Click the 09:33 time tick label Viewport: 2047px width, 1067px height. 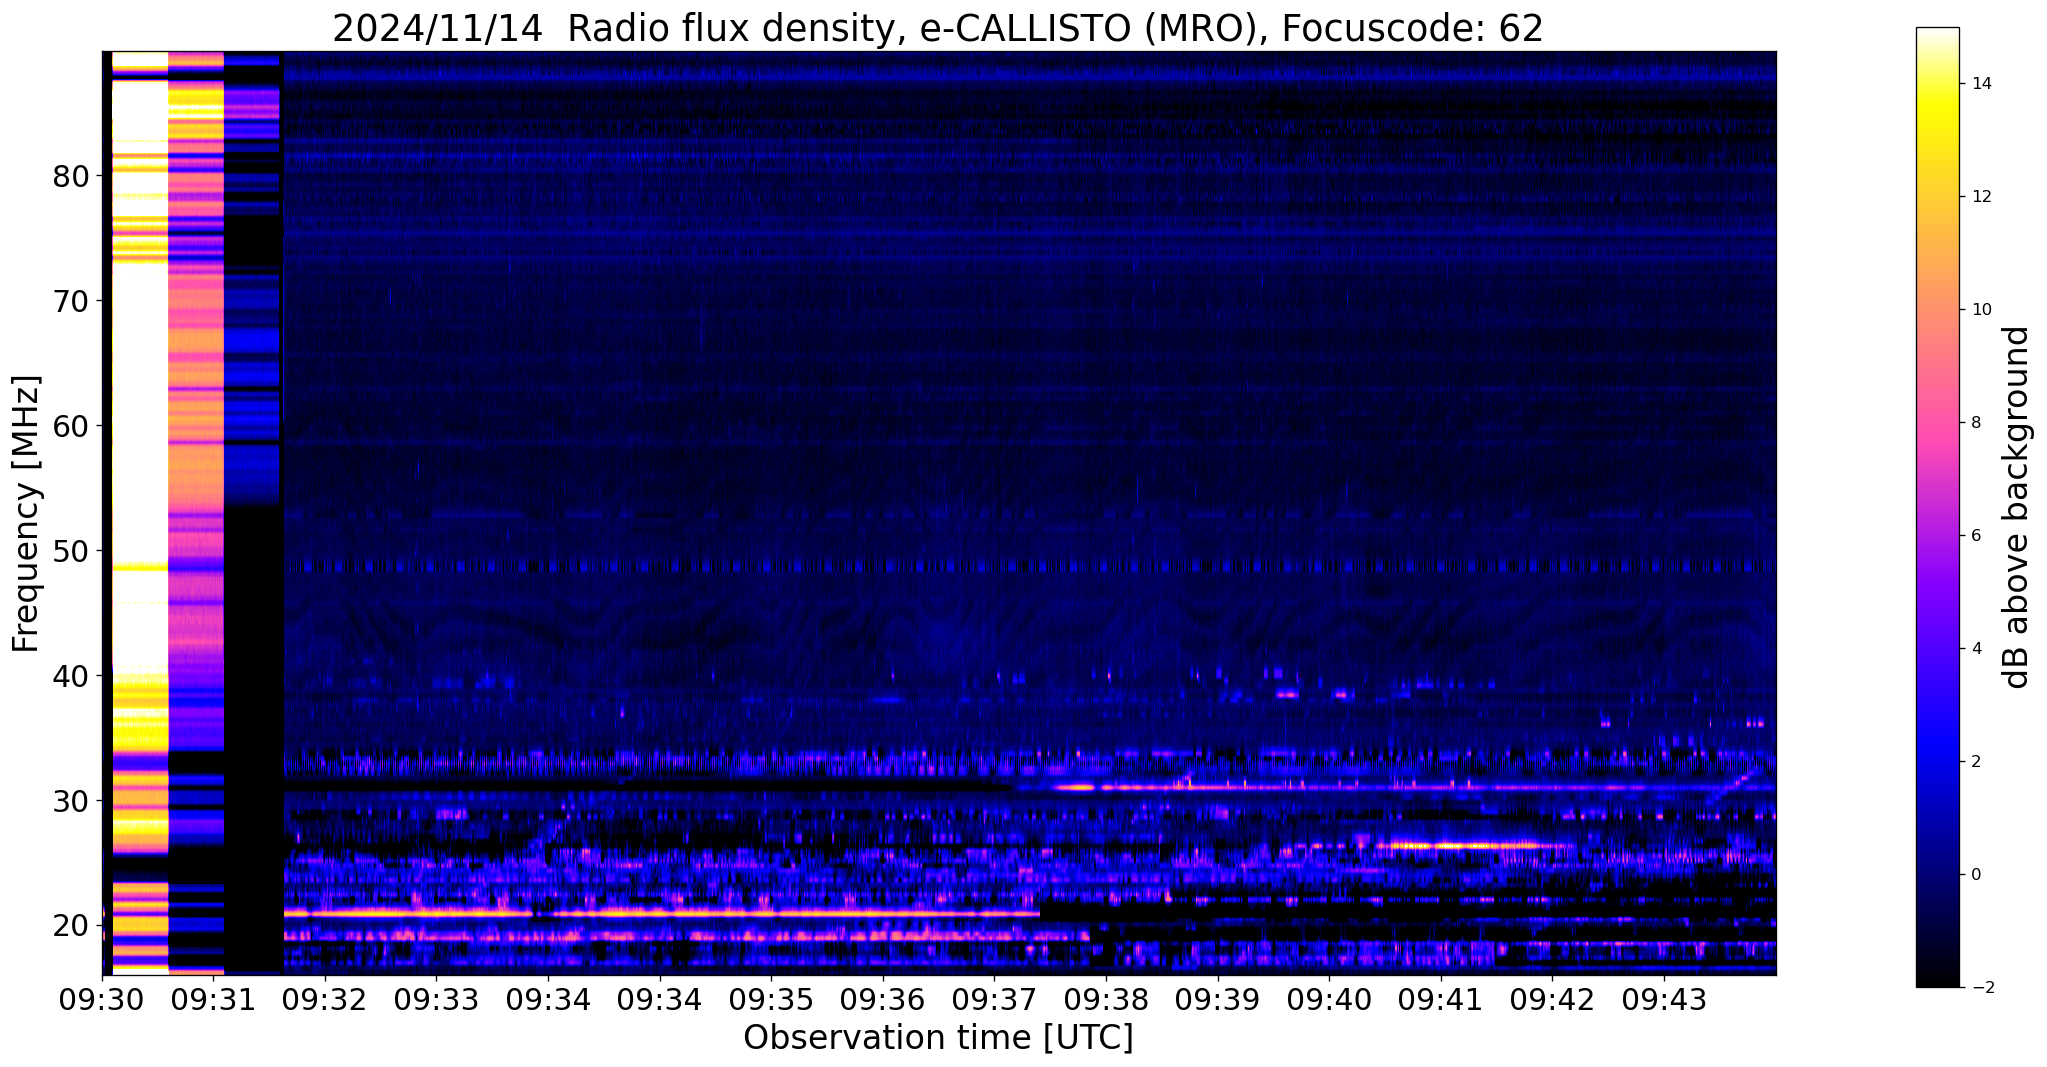point(436,1001)
